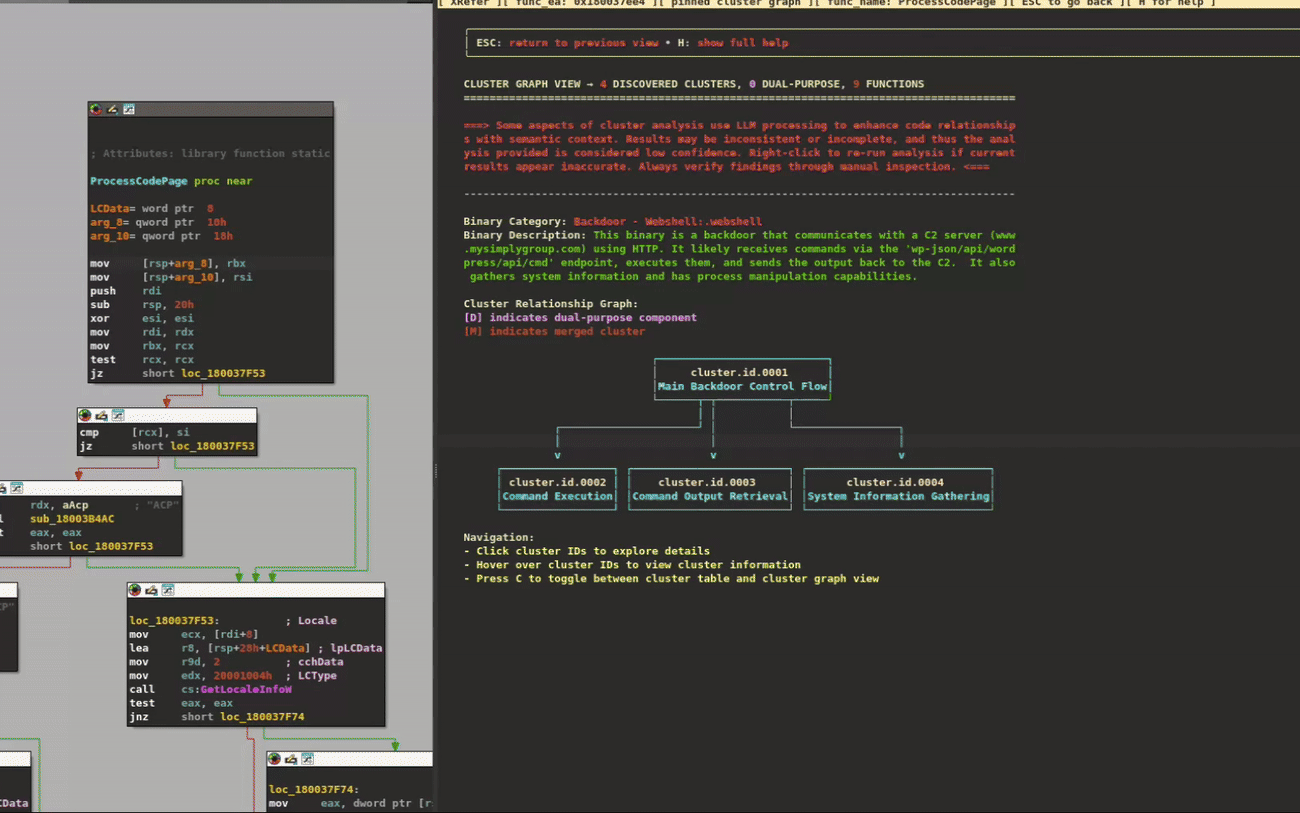
Task: Click the 'Backdoor - Webshell:.webshell' category value
Action: coord(667,221)
